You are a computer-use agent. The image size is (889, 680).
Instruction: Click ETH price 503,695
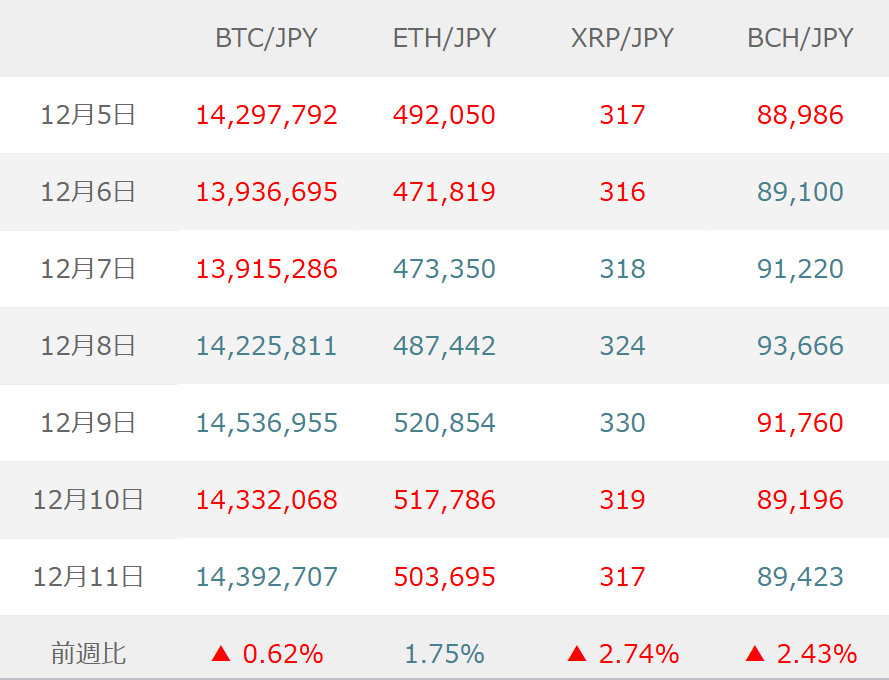(444, 577)
